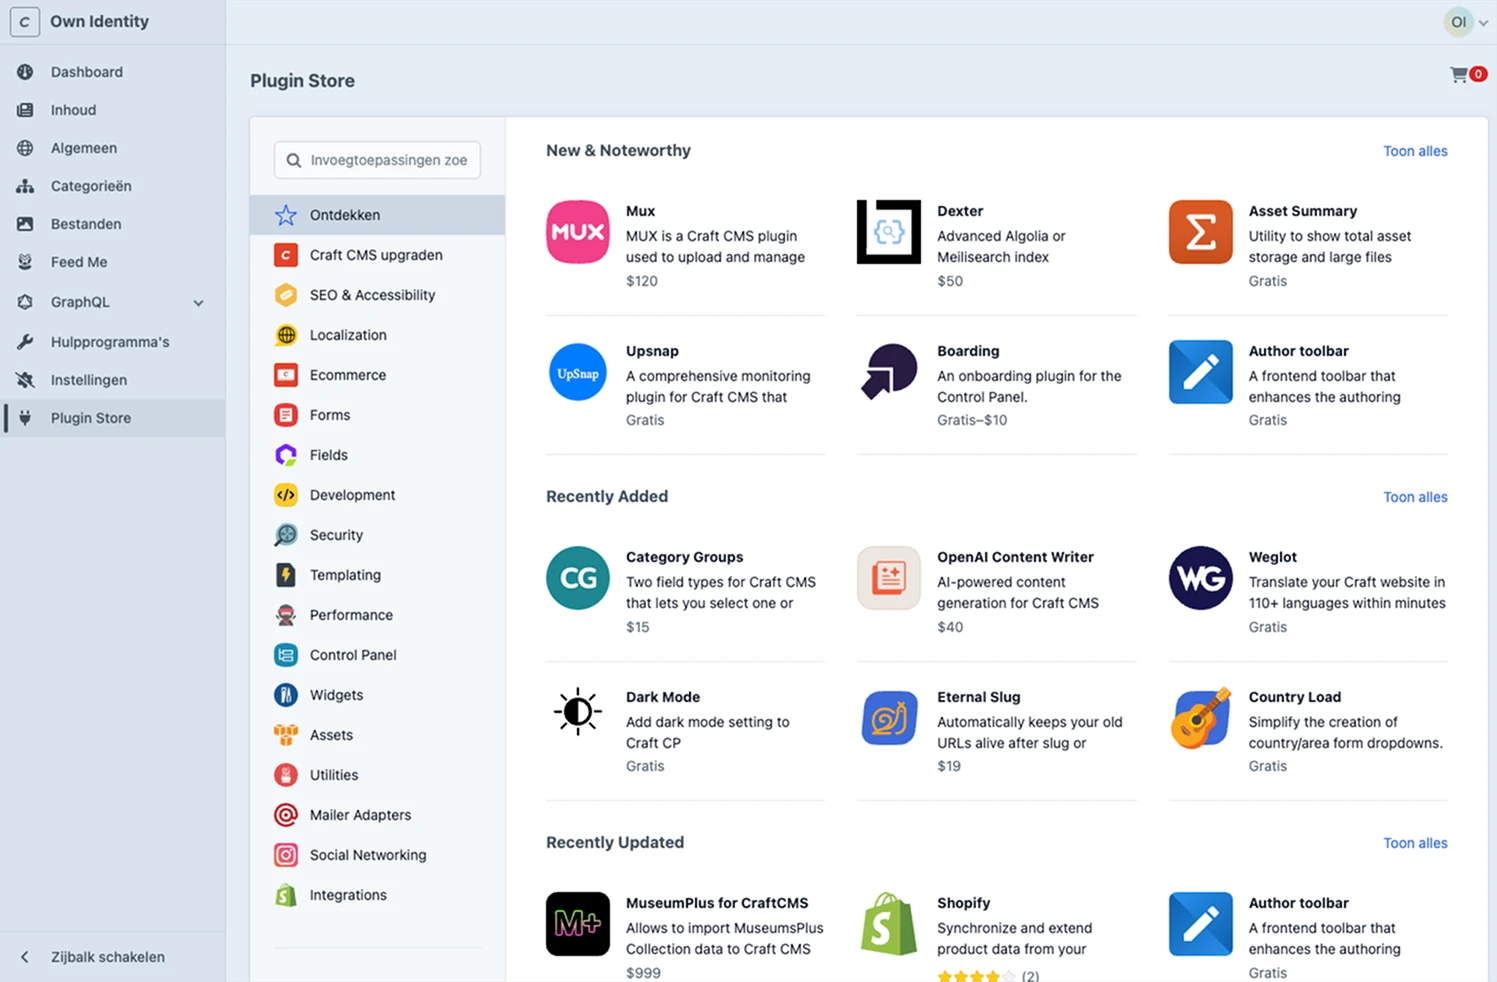The width and height of the screenshot is (1497, 982).
Task: Open the OpenAI Content Writer icon
Action: pos(889,578)
